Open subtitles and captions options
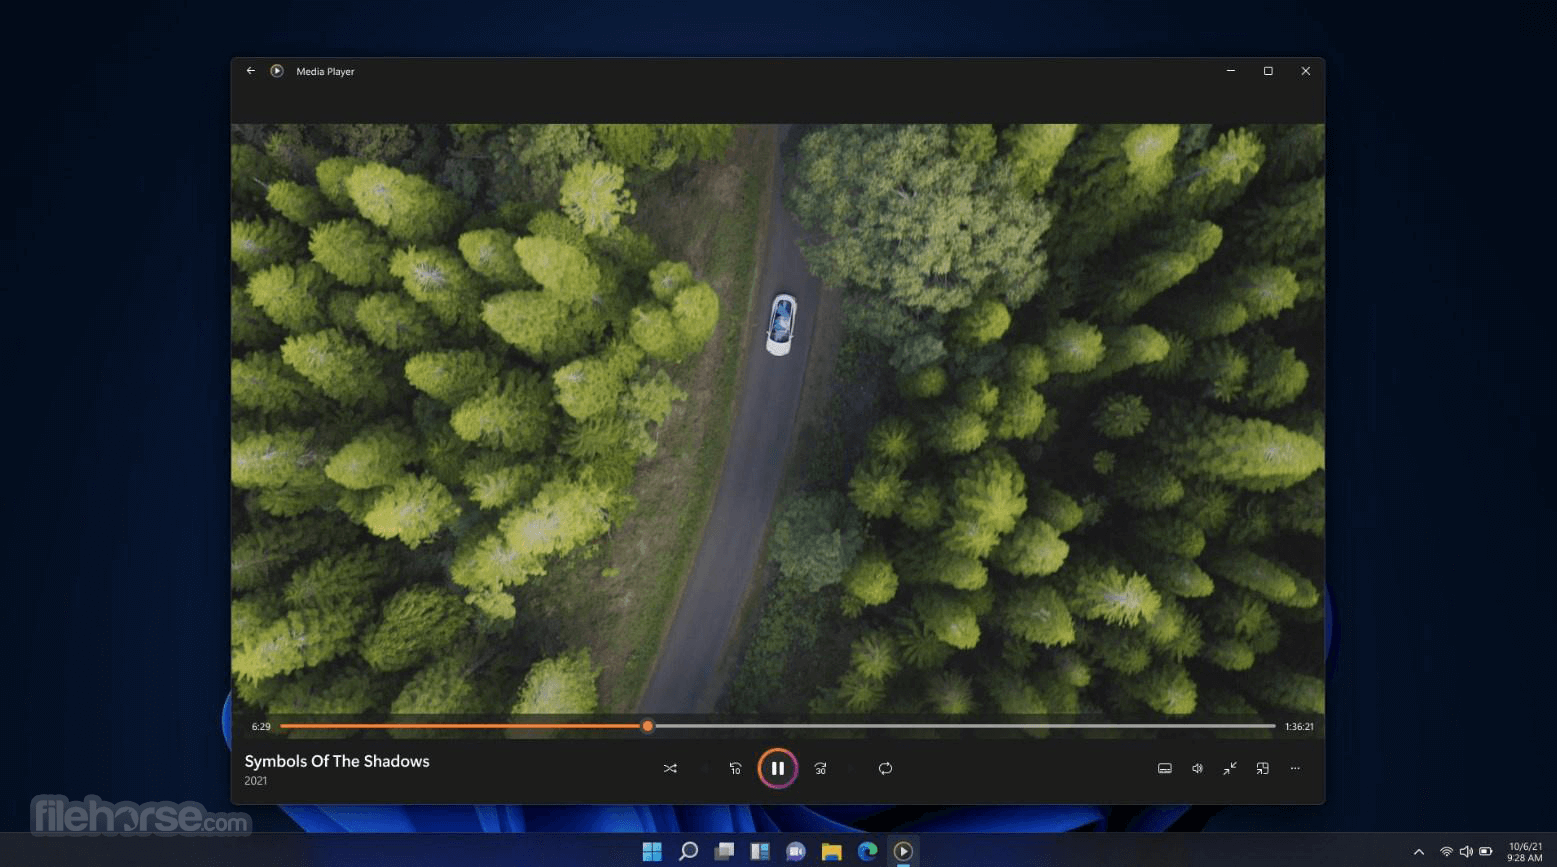 coord(1165,768)
